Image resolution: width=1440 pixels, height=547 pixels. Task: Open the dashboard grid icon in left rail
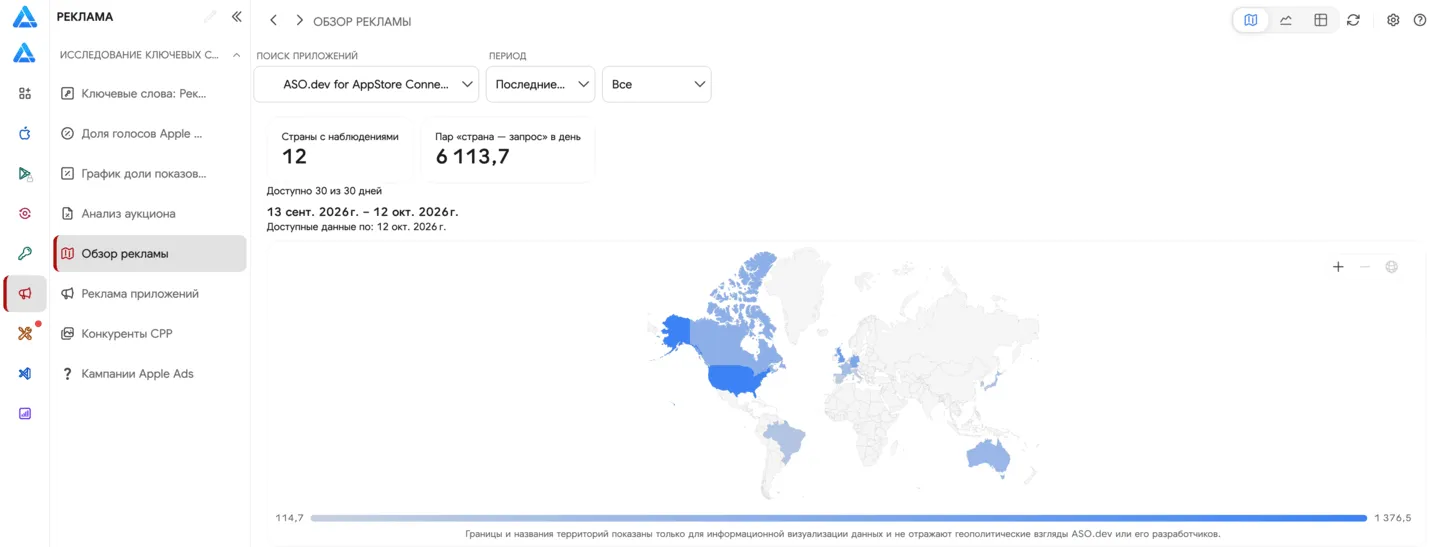(x=25, y=93)
